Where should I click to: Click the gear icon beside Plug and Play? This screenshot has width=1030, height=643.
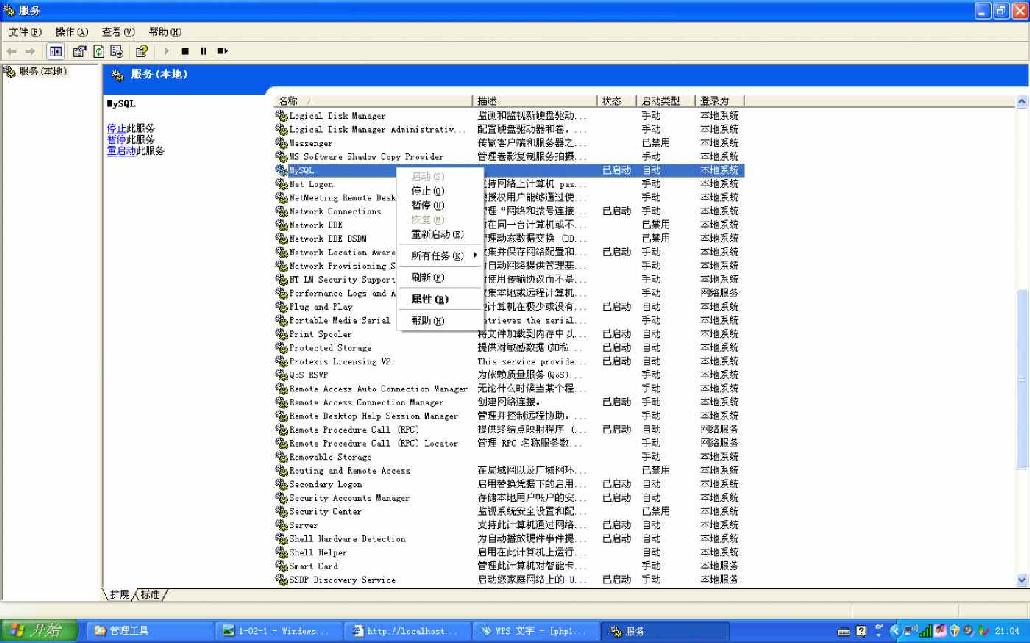(281, 307)
